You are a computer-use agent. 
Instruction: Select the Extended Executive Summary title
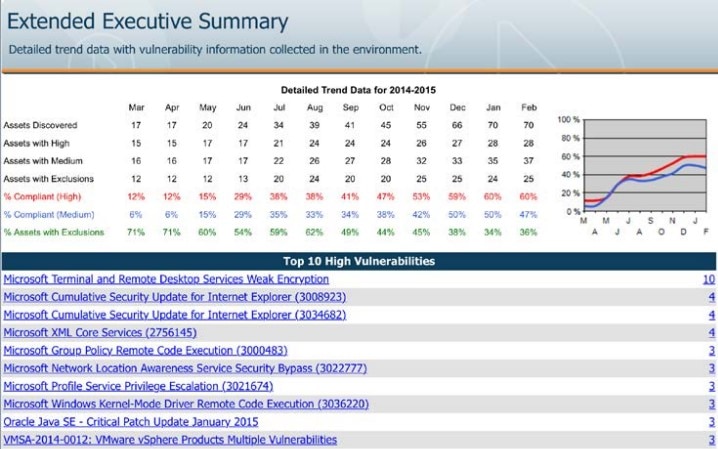(147, 22)
